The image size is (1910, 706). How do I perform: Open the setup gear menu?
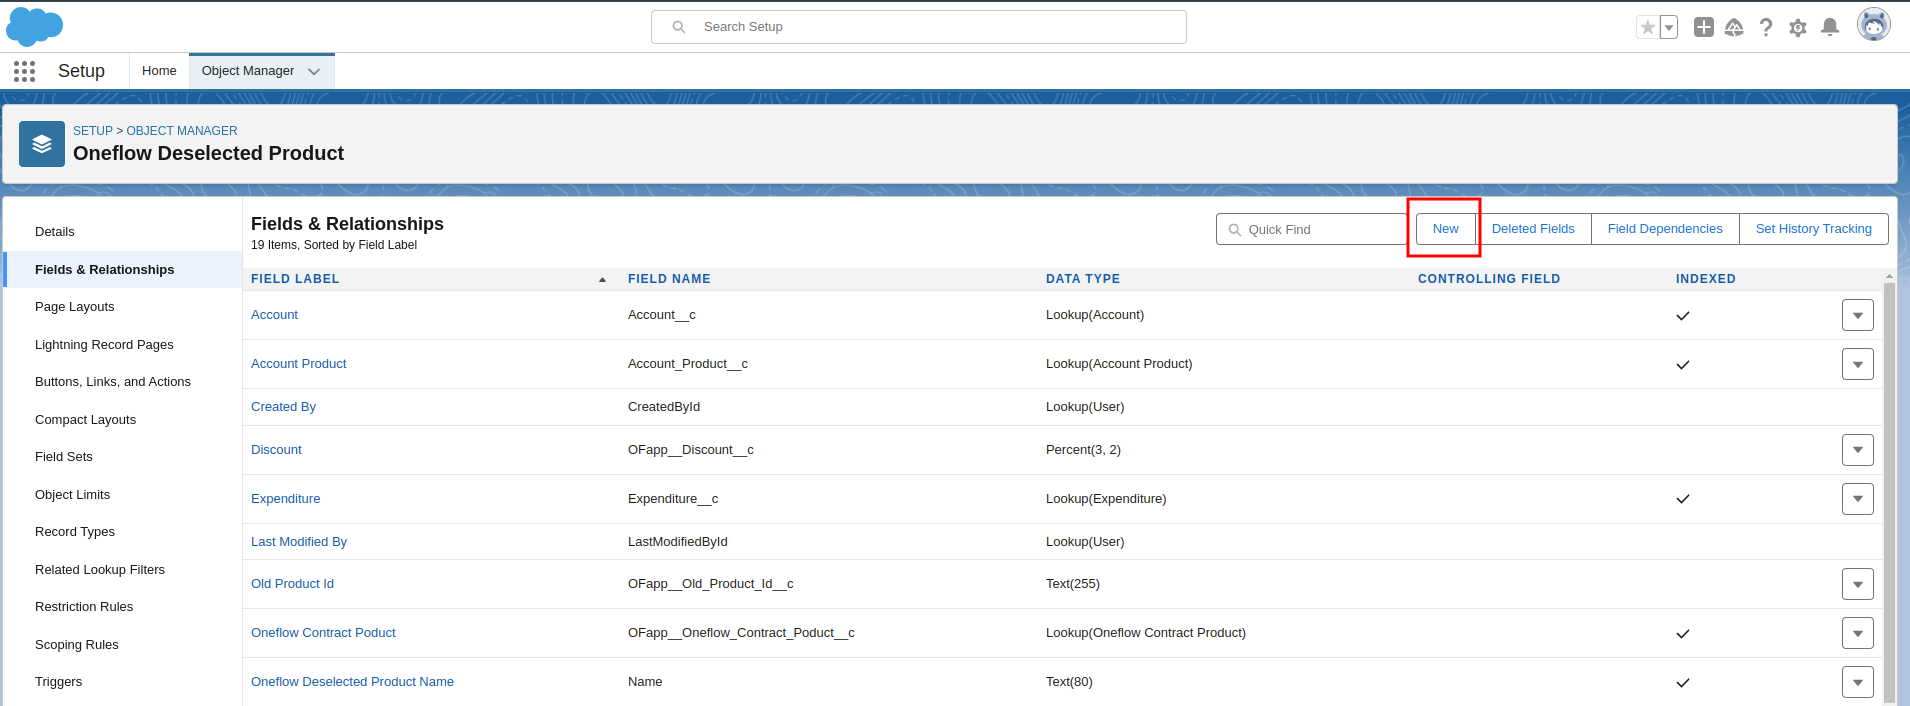(1798, 27)
